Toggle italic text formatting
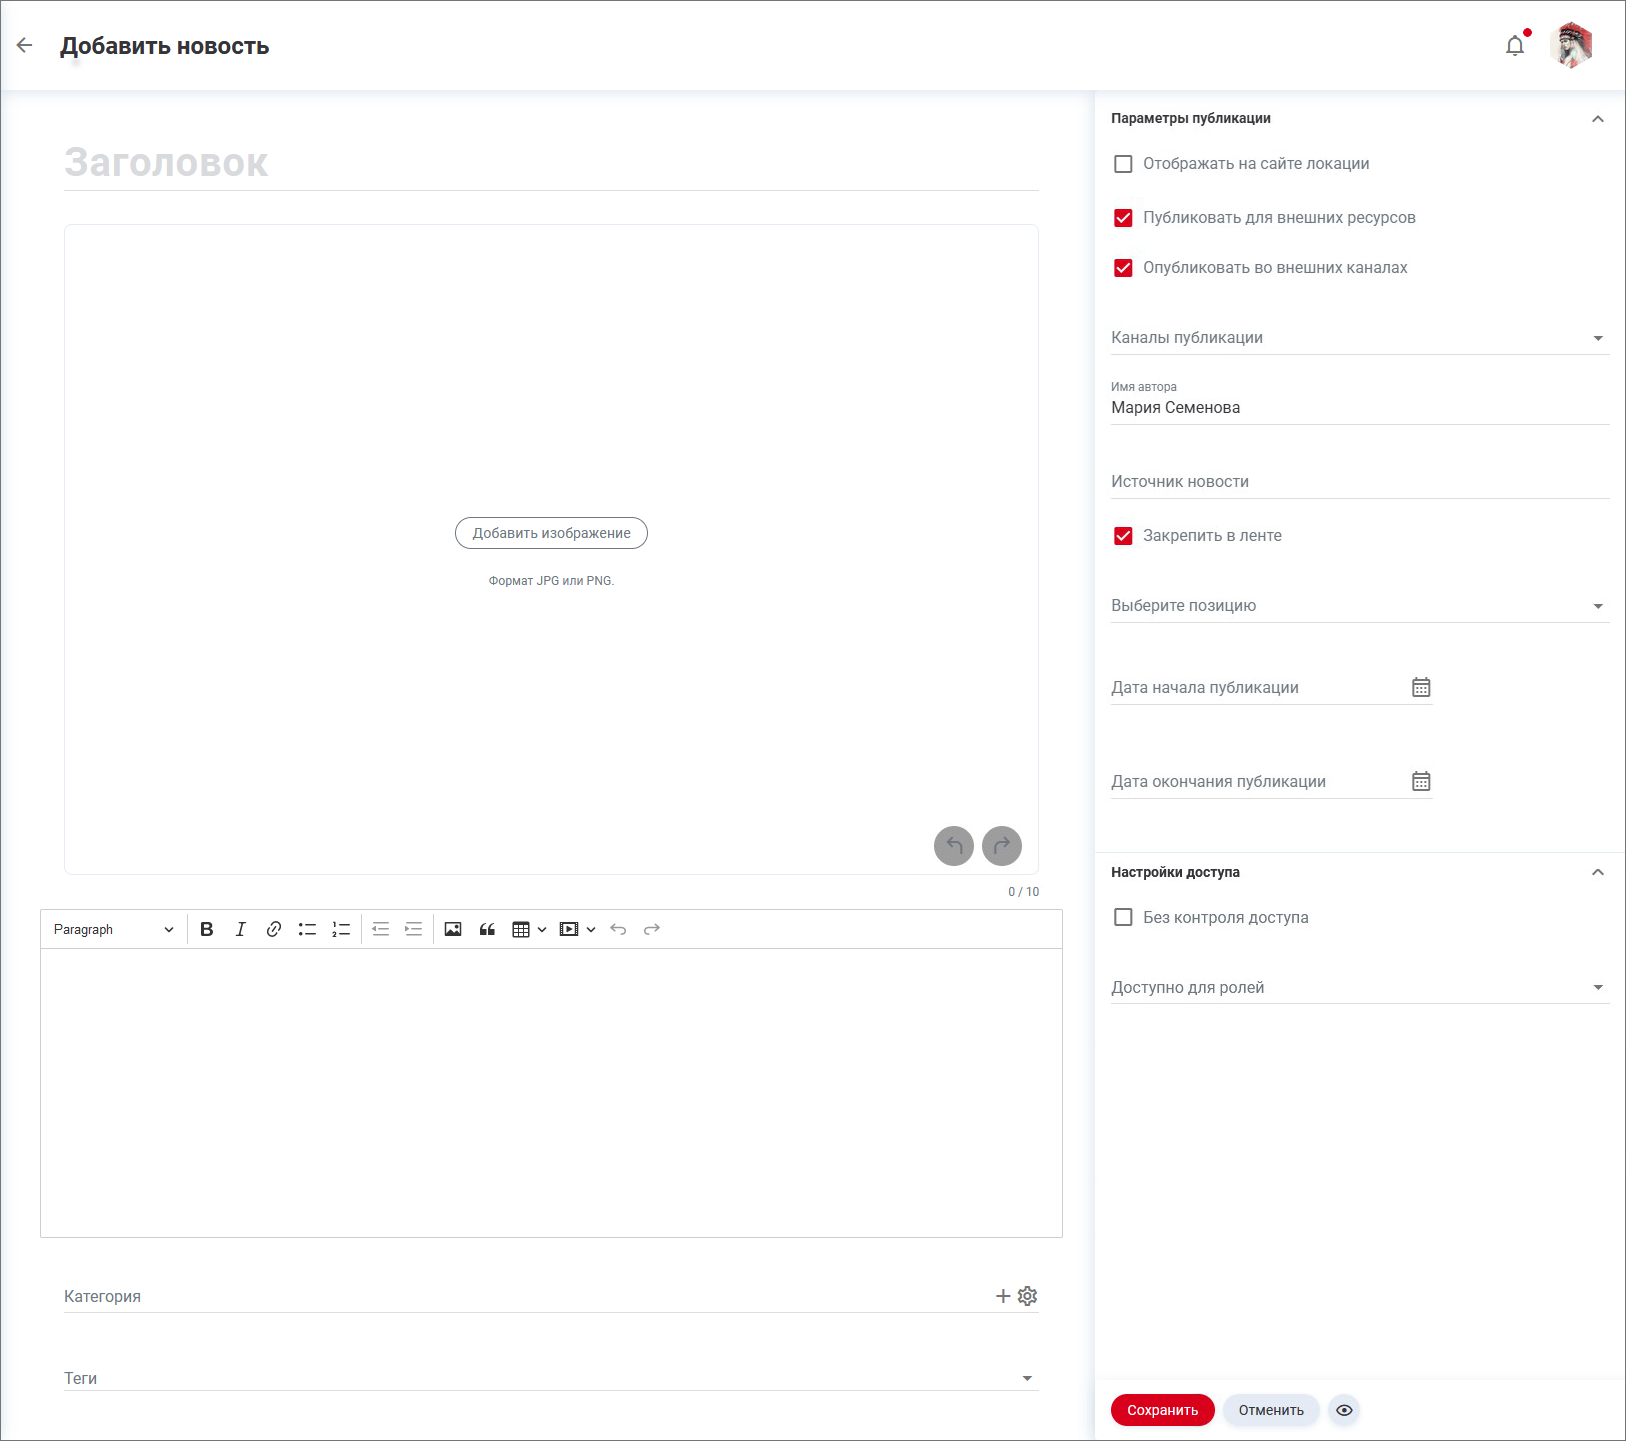This screenshot has height=1441, width=1626. [x=240, y=929]
